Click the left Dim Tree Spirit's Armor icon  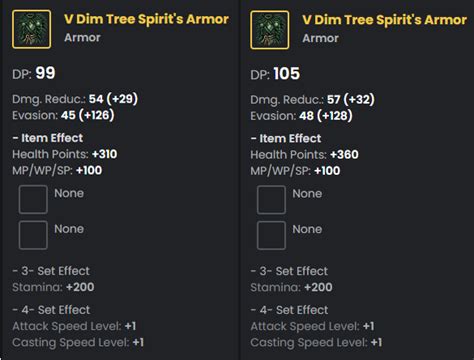coord(32,29)
